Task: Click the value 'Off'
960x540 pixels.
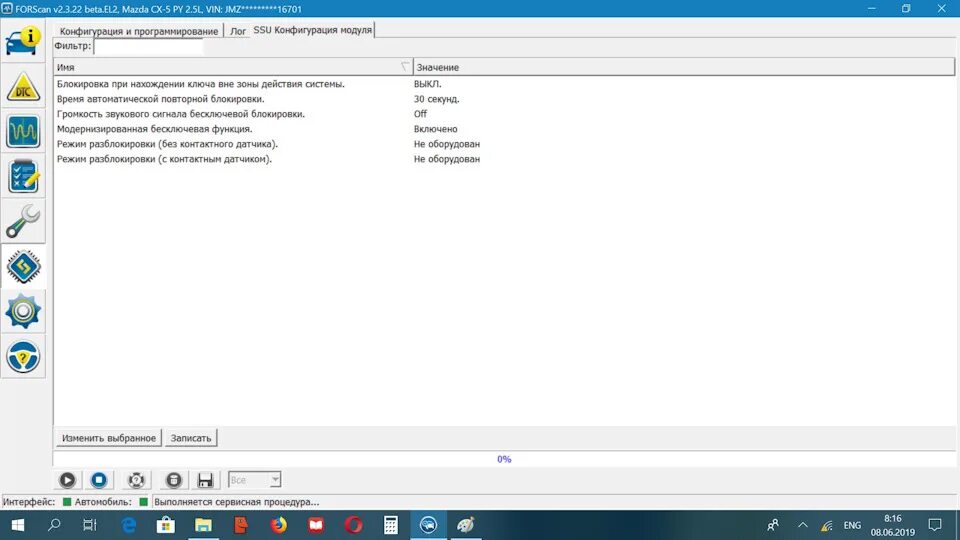Action: (x=420, y=114)
